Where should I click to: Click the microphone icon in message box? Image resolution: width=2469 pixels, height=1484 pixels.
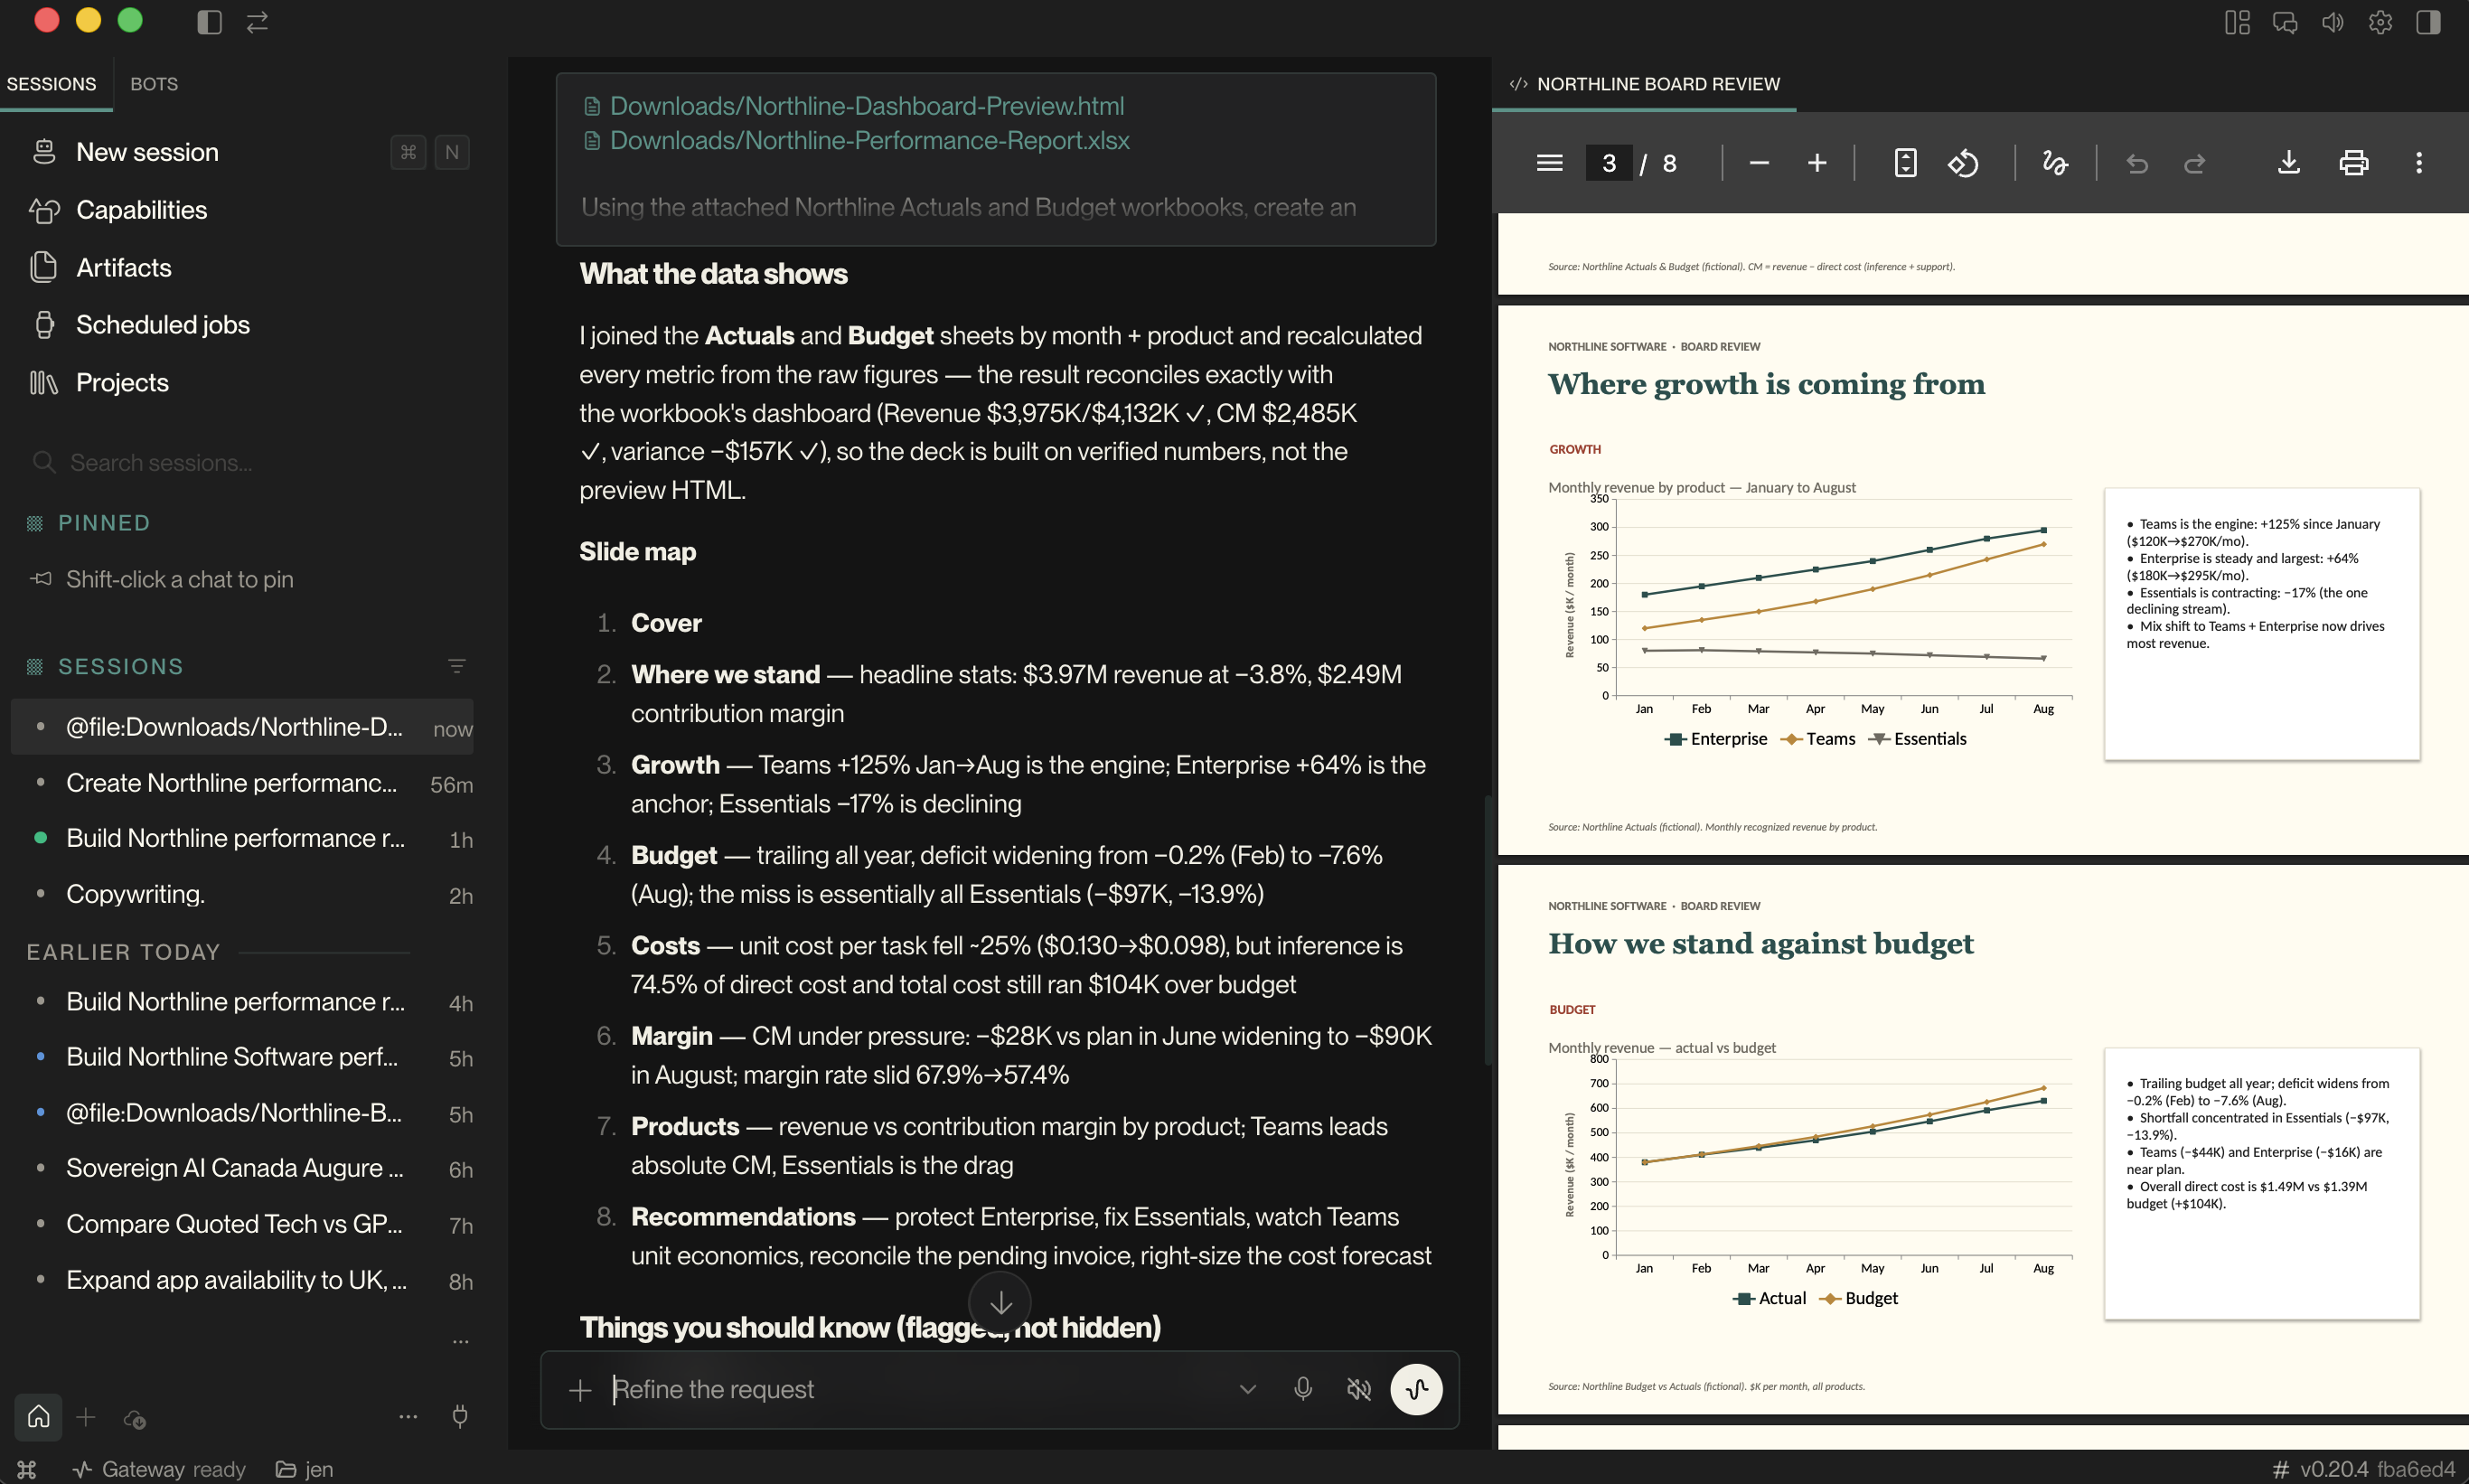[1302, 1389]
